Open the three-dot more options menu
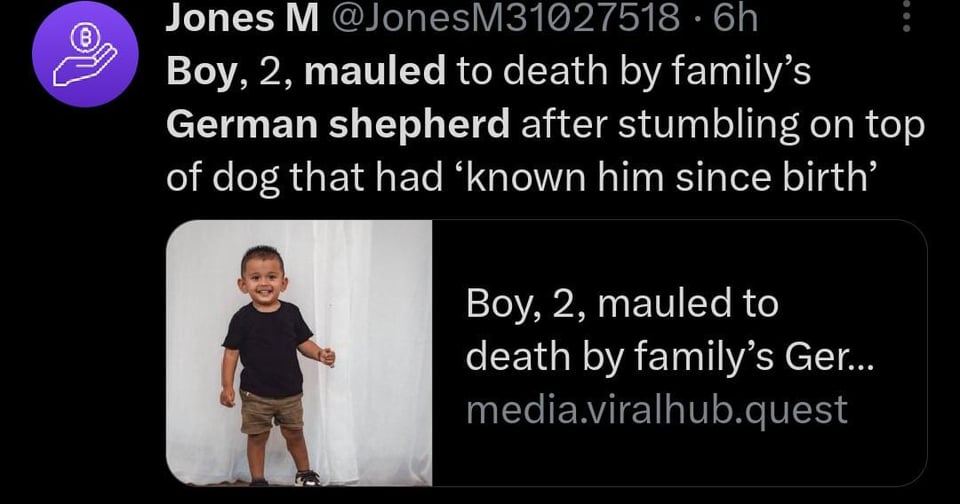The height and width of the screenshot is (504, 960). [906, 17]
